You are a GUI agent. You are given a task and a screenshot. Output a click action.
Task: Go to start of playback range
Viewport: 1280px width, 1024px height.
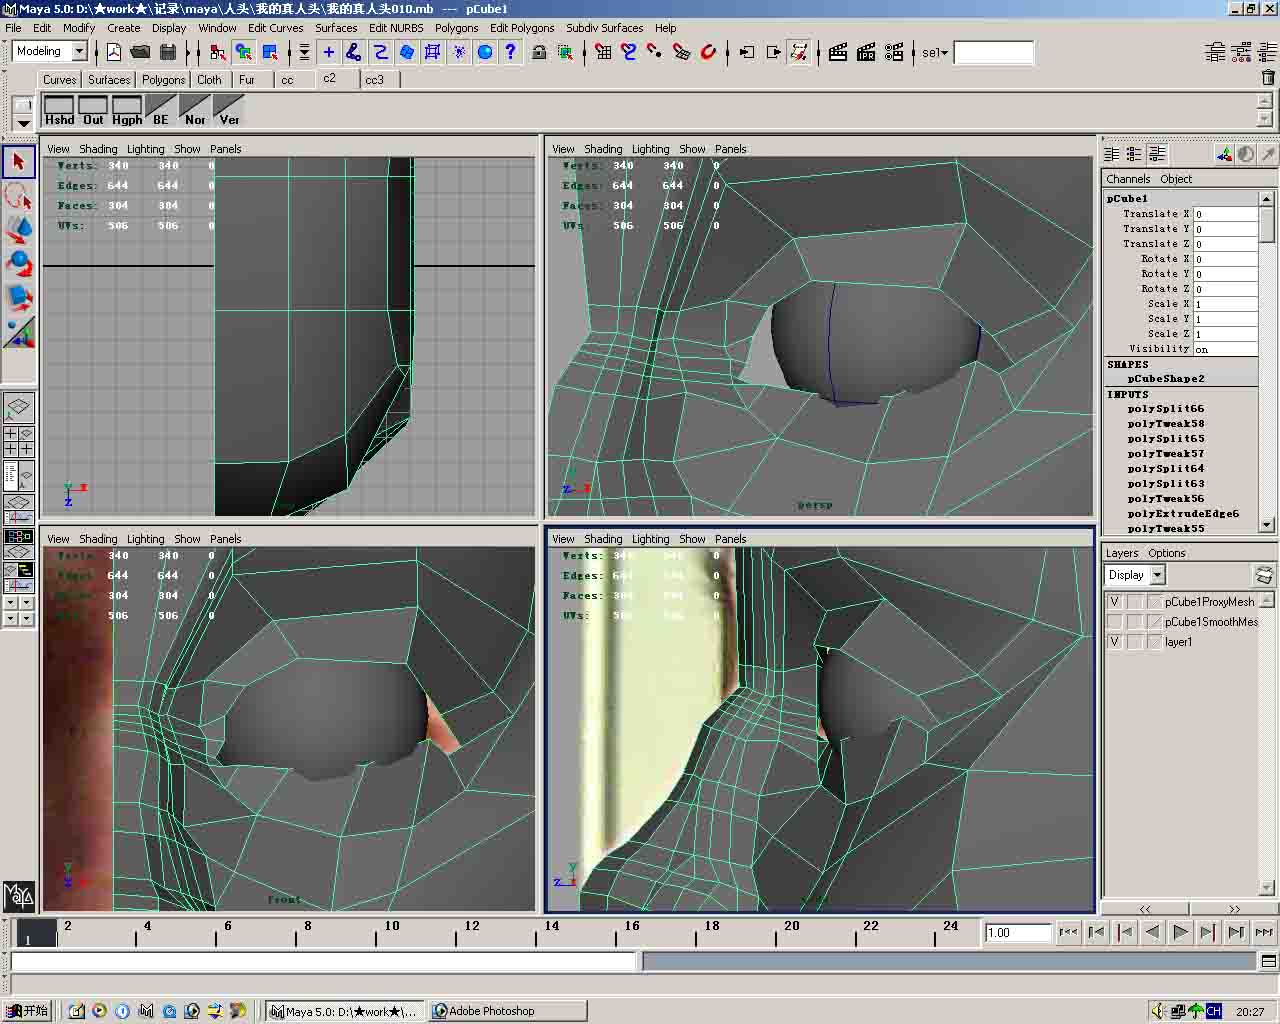click(x=1068, y=932)
